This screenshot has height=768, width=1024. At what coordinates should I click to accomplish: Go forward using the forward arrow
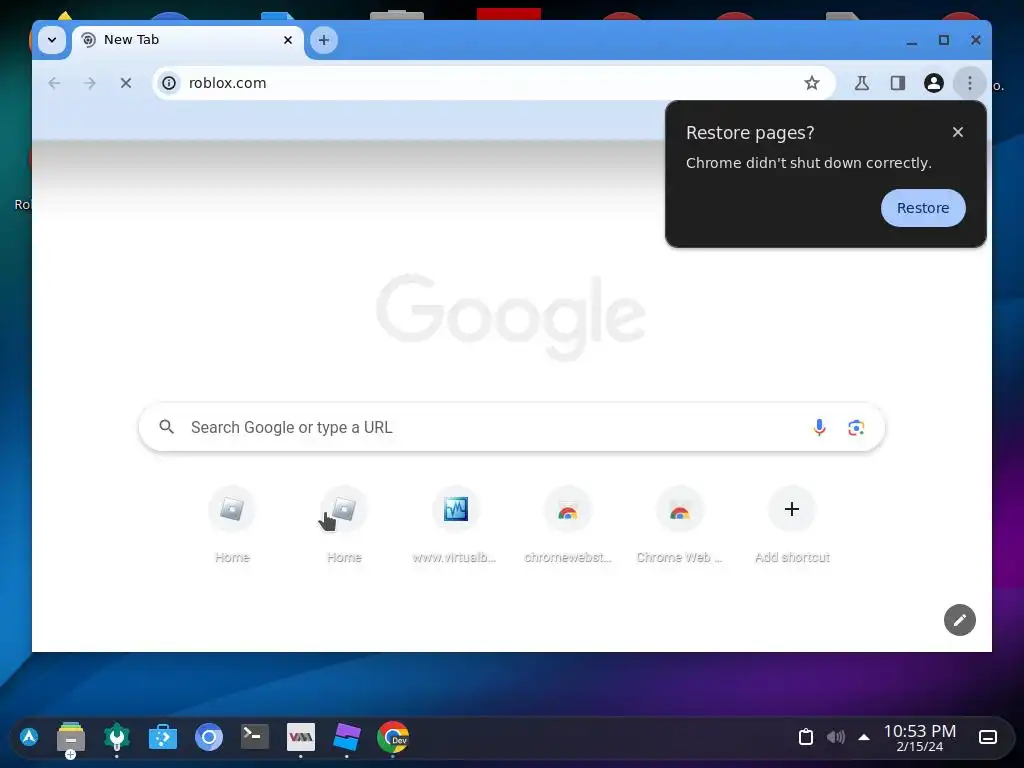click(89, 83)
